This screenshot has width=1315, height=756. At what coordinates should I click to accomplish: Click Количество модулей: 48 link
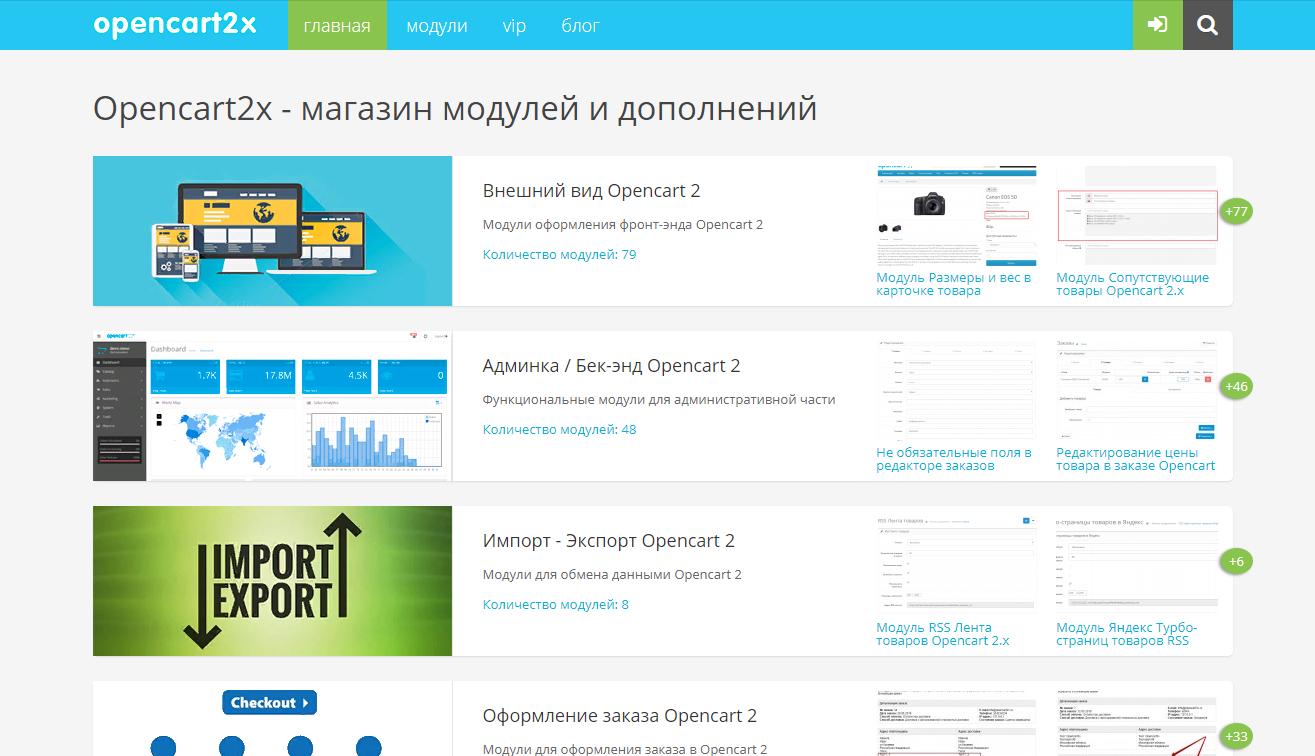click(x=560, y=430)
